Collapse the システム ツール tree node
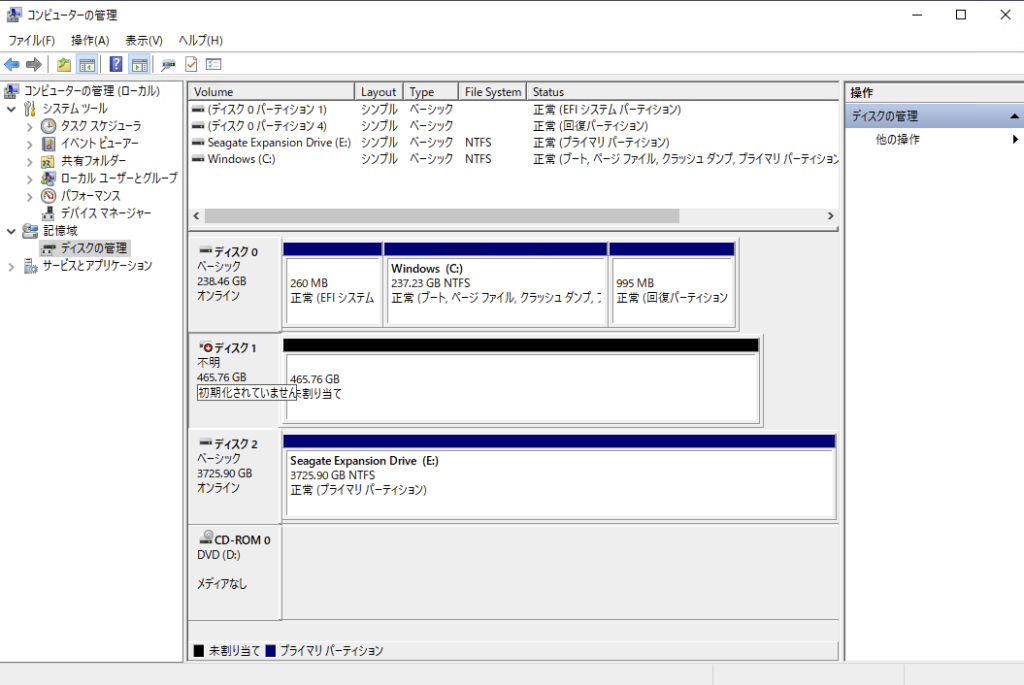Viewport: 1024px width, 685px height. [x=12, y=108]
